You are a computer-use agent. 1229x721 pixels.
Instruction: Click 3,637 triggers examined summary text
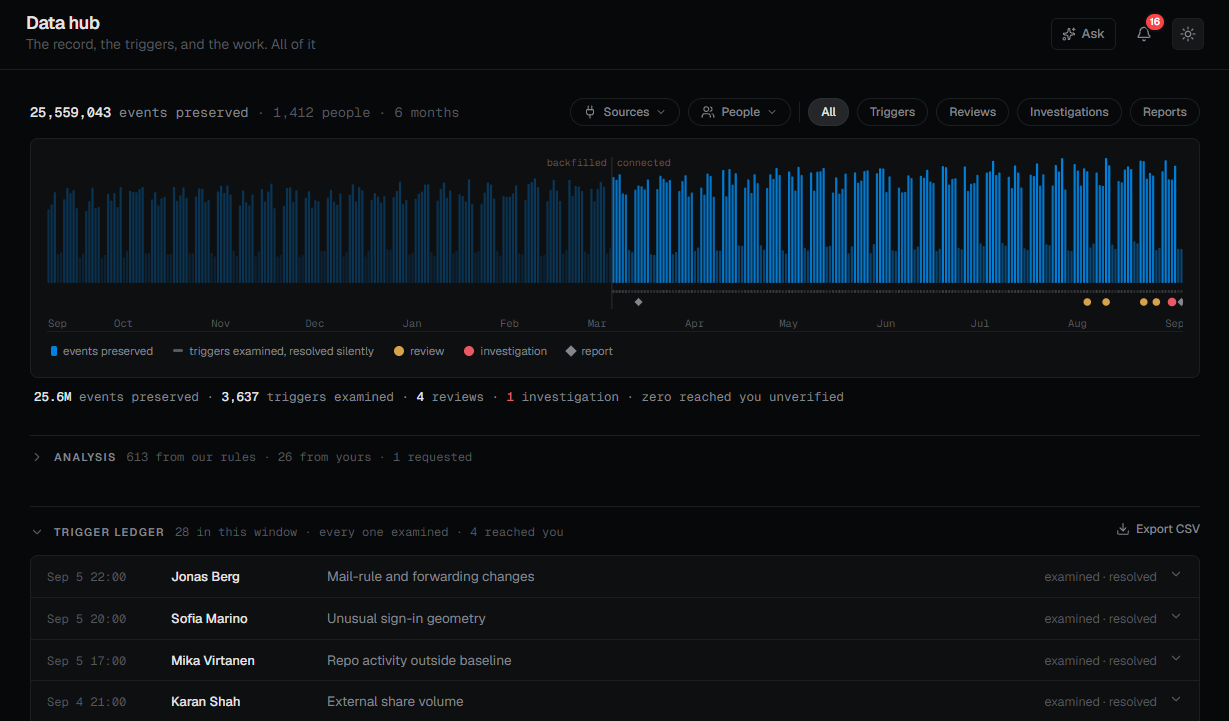307,397
